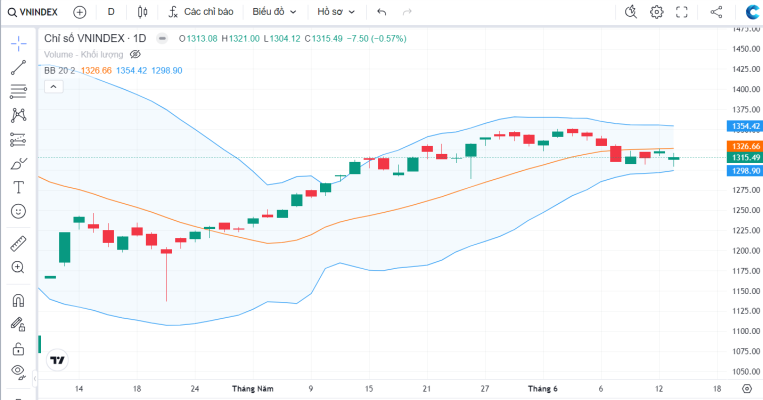The height and width of the screenshot is (400, 763).
Task: Open candlestick chart type selector
Action: pyautogui.click(x=142, y=12)
